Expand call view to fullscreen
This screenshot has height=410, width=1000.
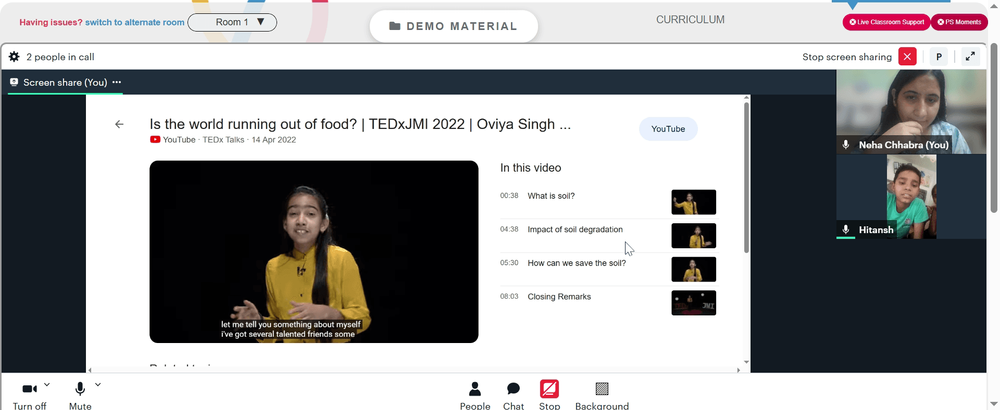(x=969, y=57)
